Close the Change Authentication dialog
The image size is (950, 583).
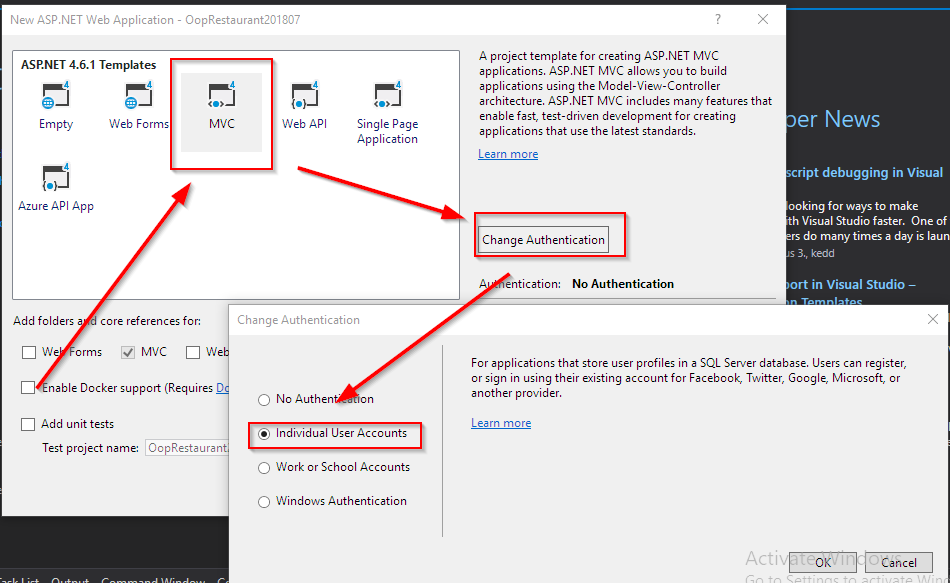pos(932,319)
